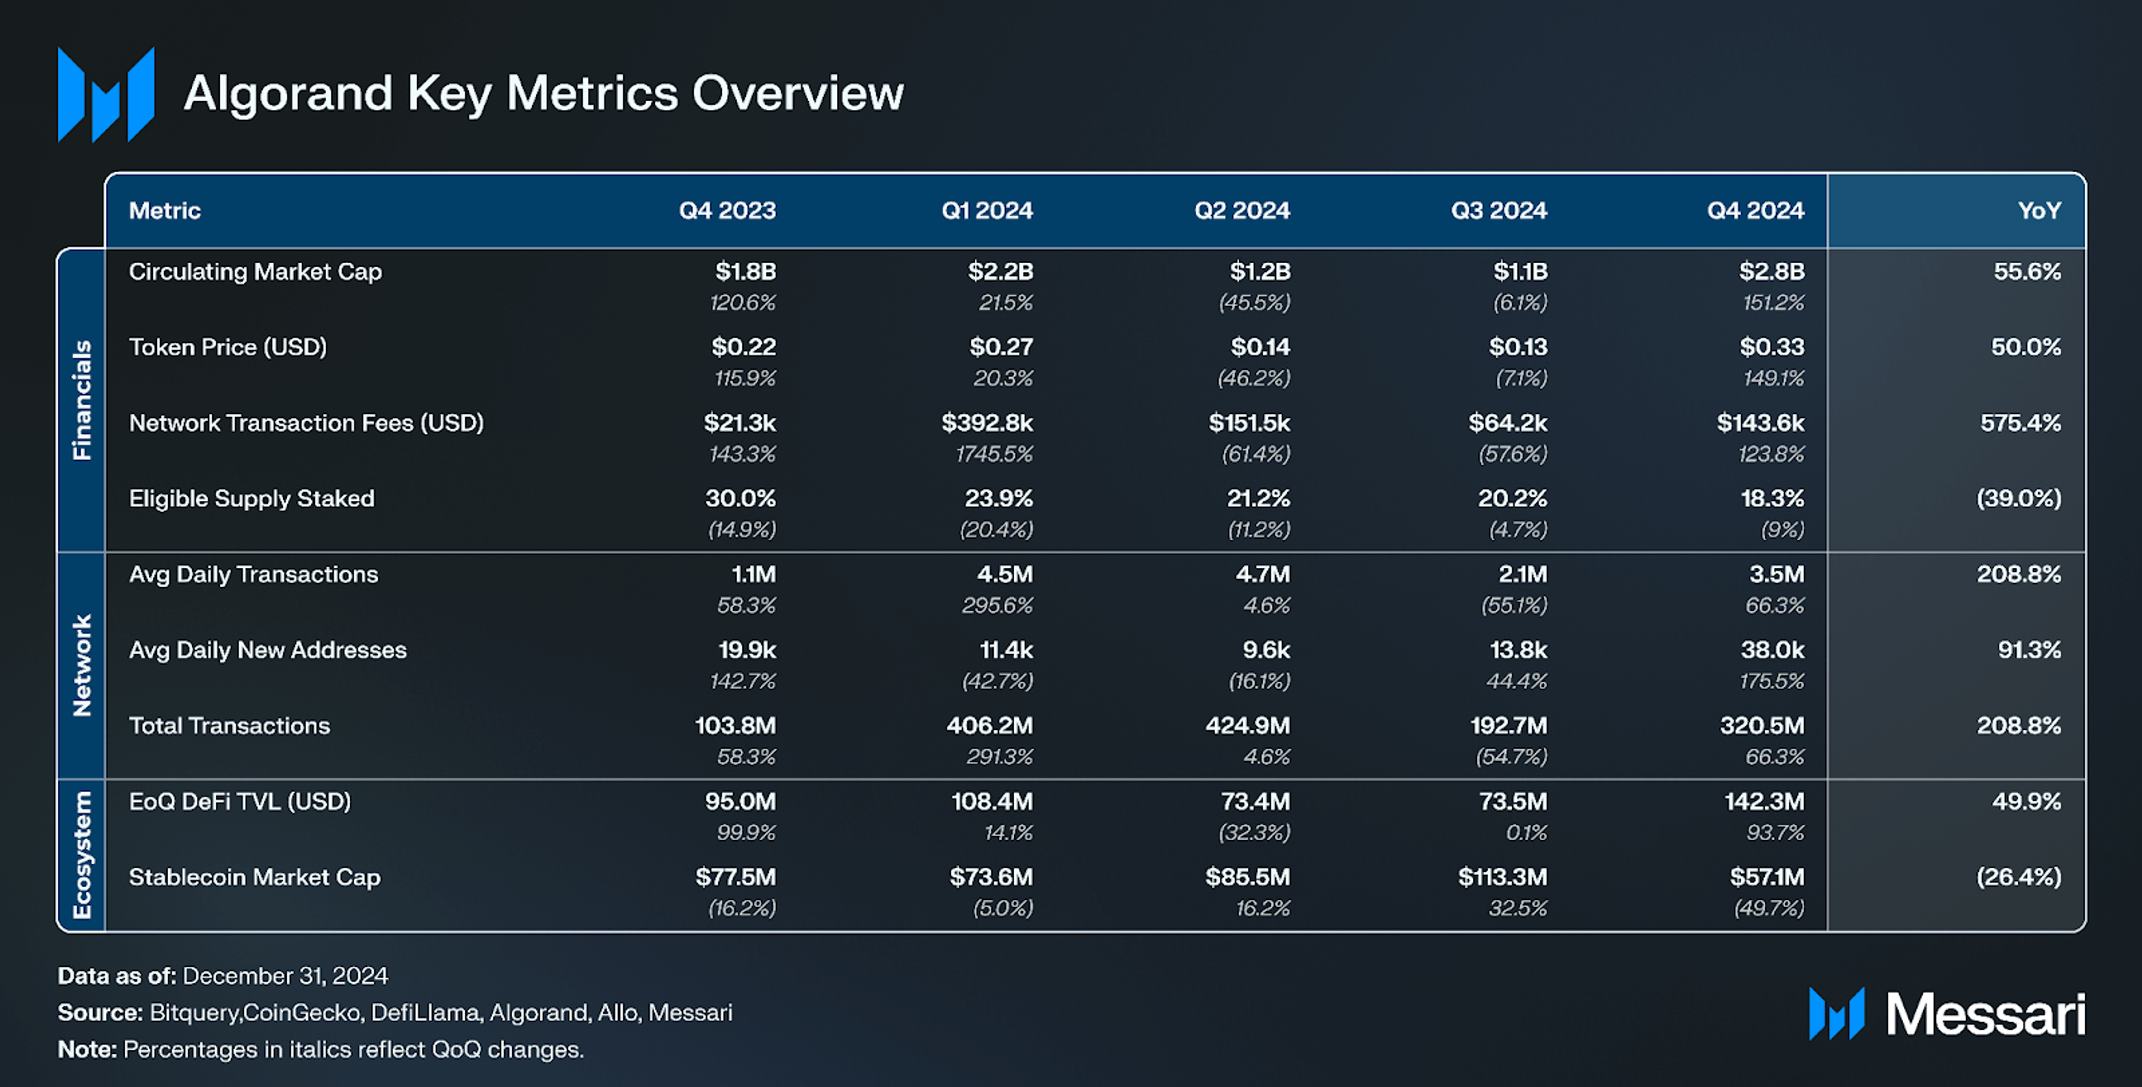This screenshot has height=1087, width=2142.
Task: Click the $2.8B Q4 2024 market cap value
Action: (x=1771, y=272)
